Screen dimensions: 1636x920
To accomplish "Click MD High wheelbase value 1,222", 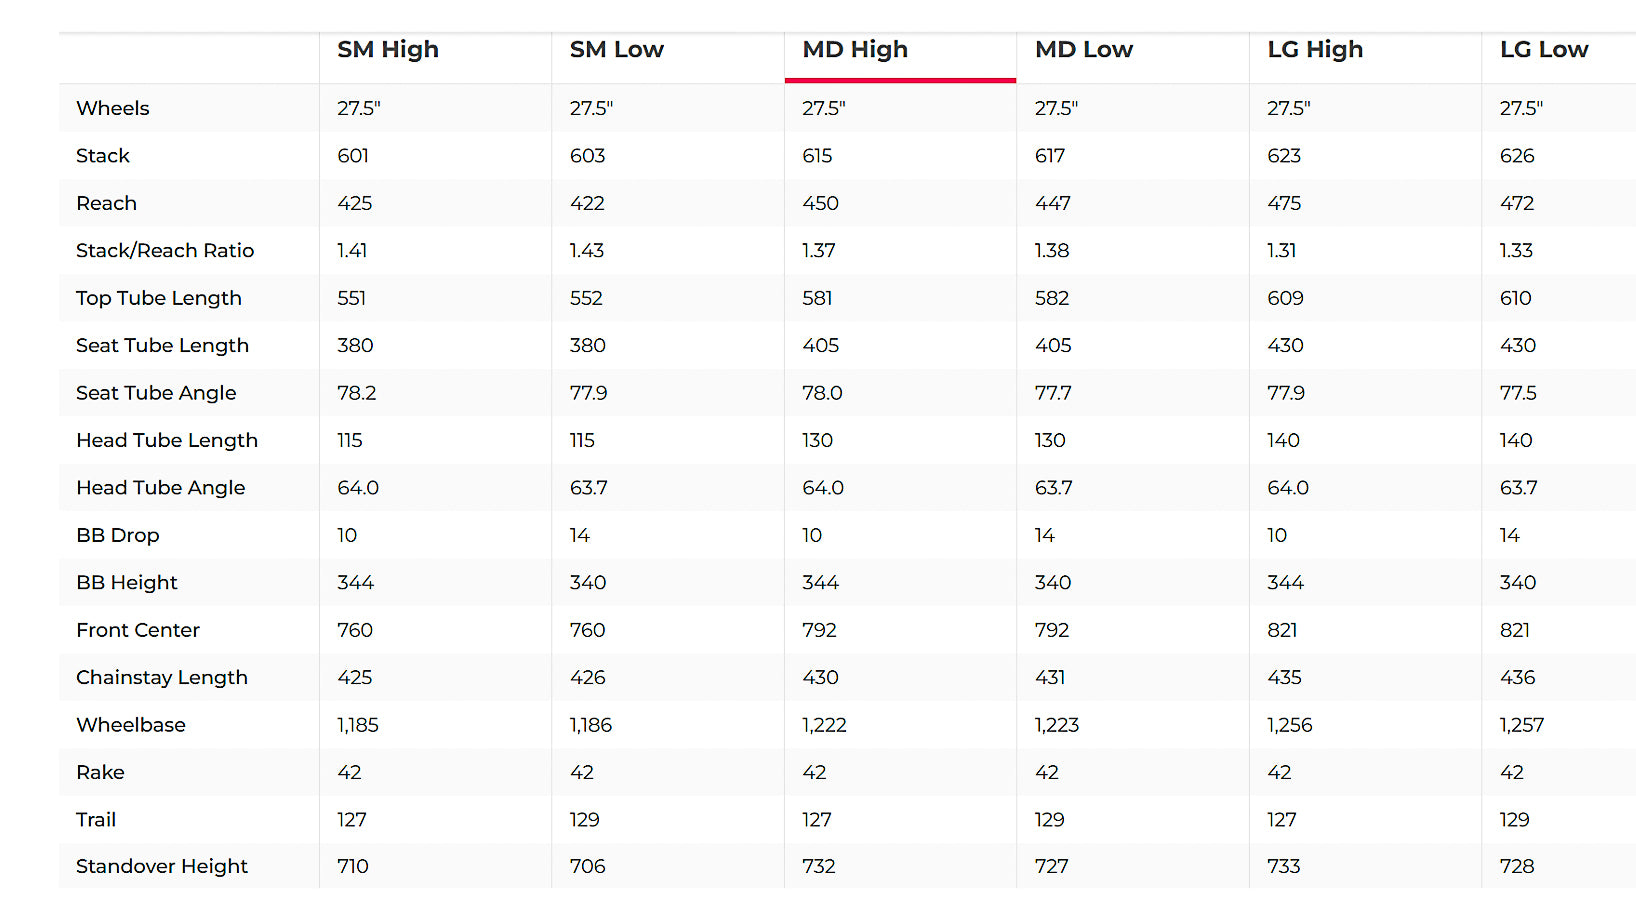I will 824,725.
